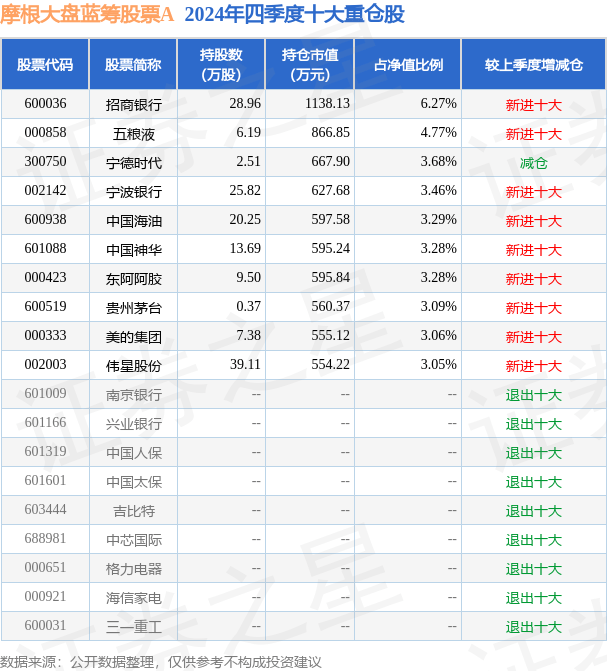The height and width of the screenshot is (671, 607).
Task: Click stock name 中芯国际
Action: [x=134, y=539]
